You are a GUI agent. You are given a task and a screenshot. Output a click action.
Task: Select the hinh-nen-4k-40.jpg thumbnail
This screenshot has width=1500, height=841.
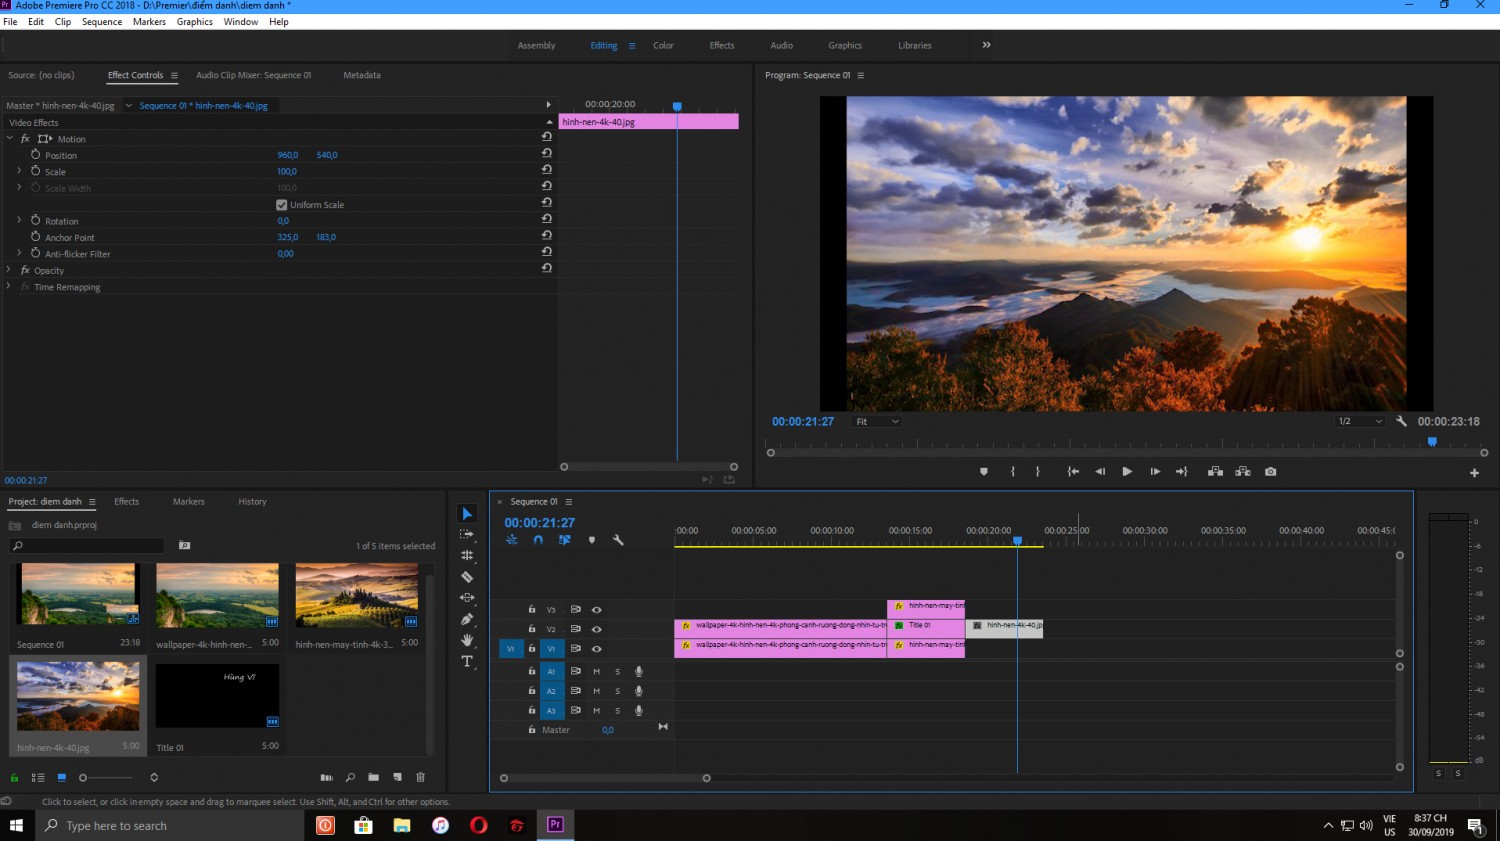[x=78, y=696]
